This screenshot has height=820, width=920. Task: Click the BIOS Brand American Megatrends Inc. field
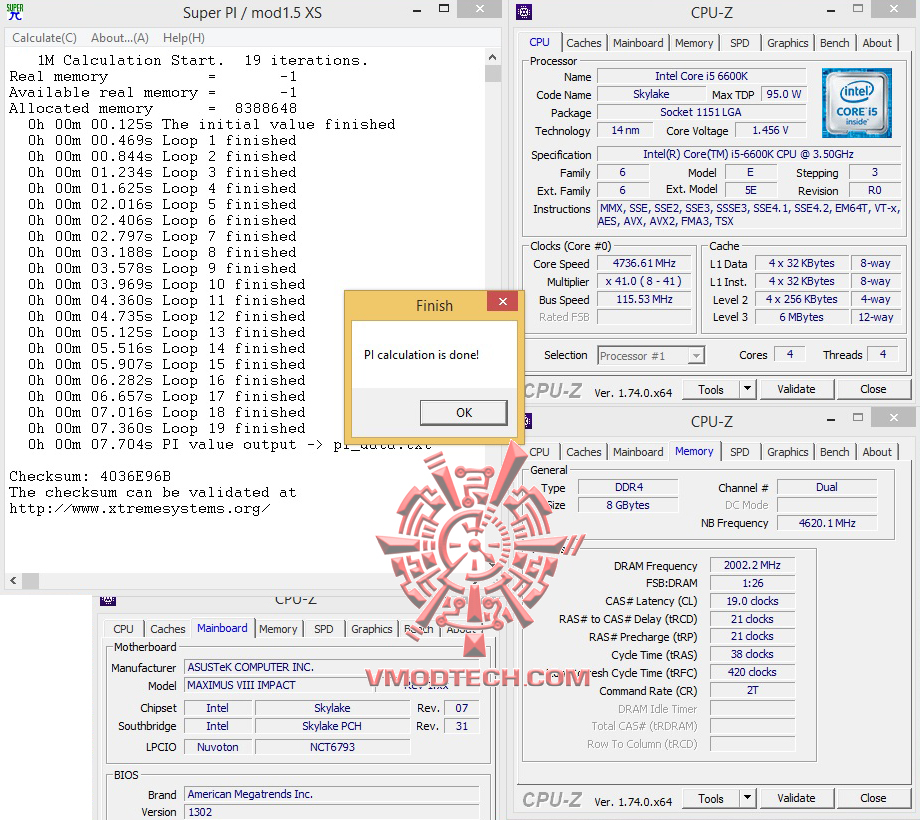point(332,794)
